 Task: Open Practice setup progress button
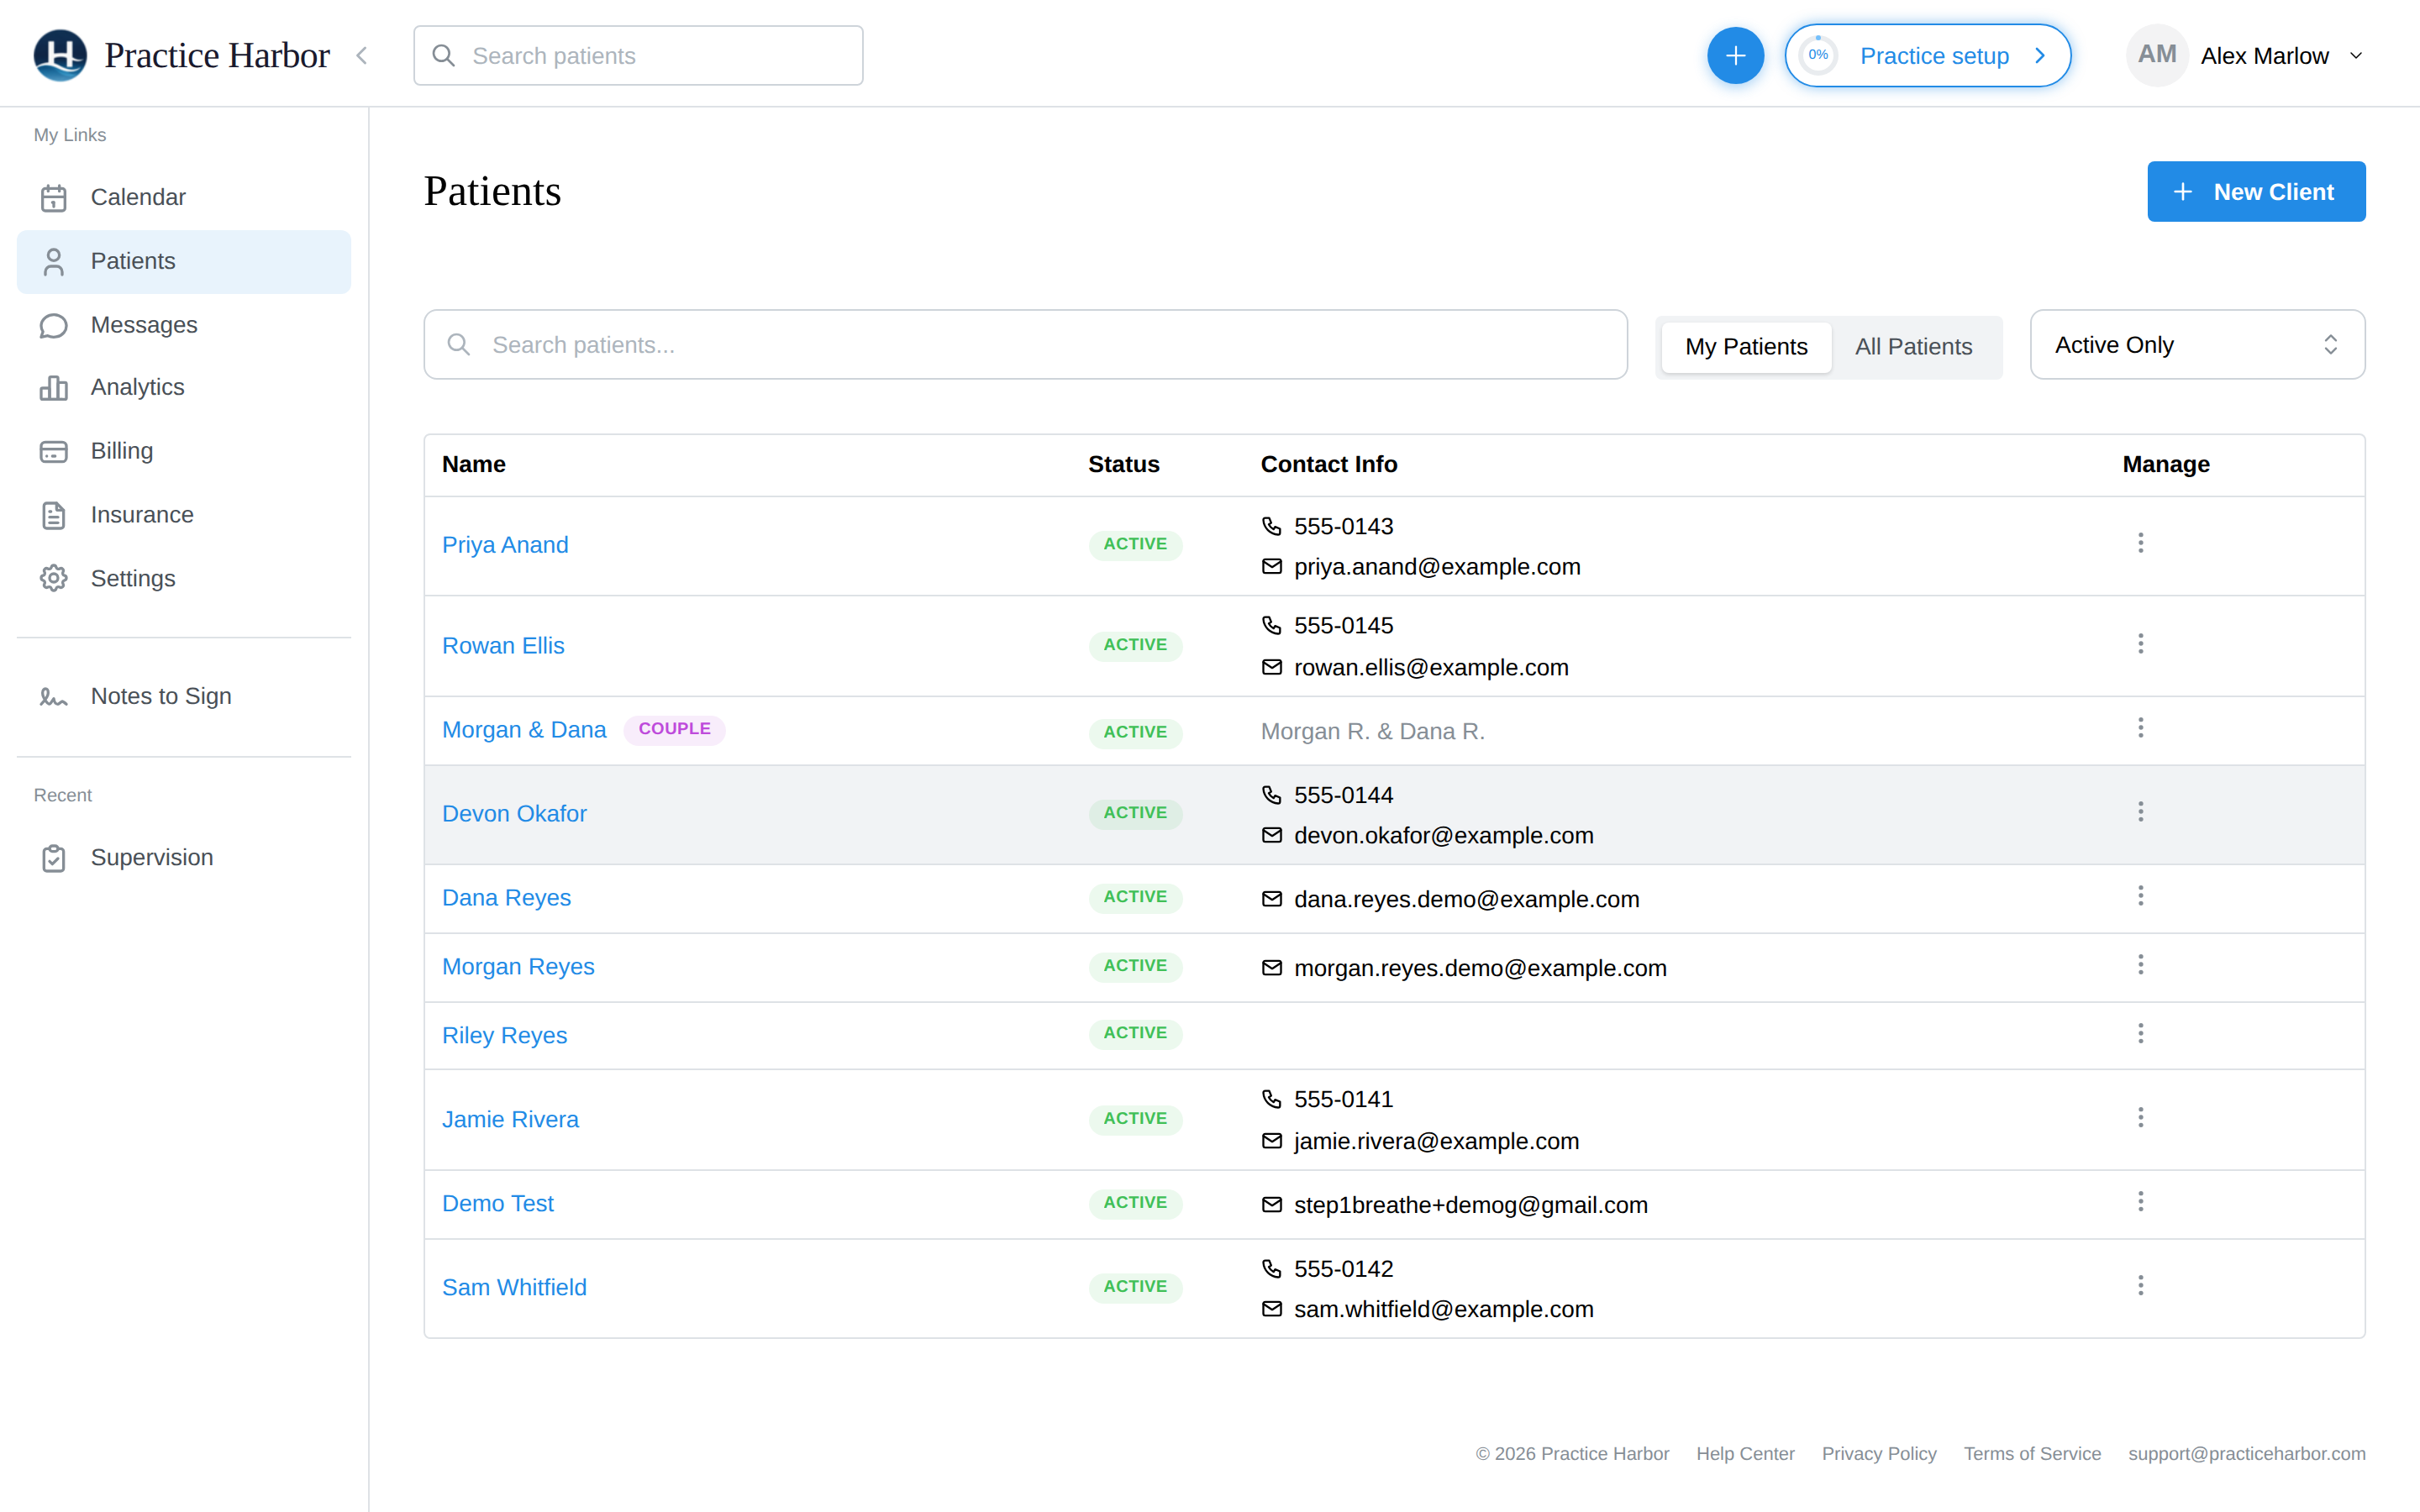click(x=1927, y=56)
